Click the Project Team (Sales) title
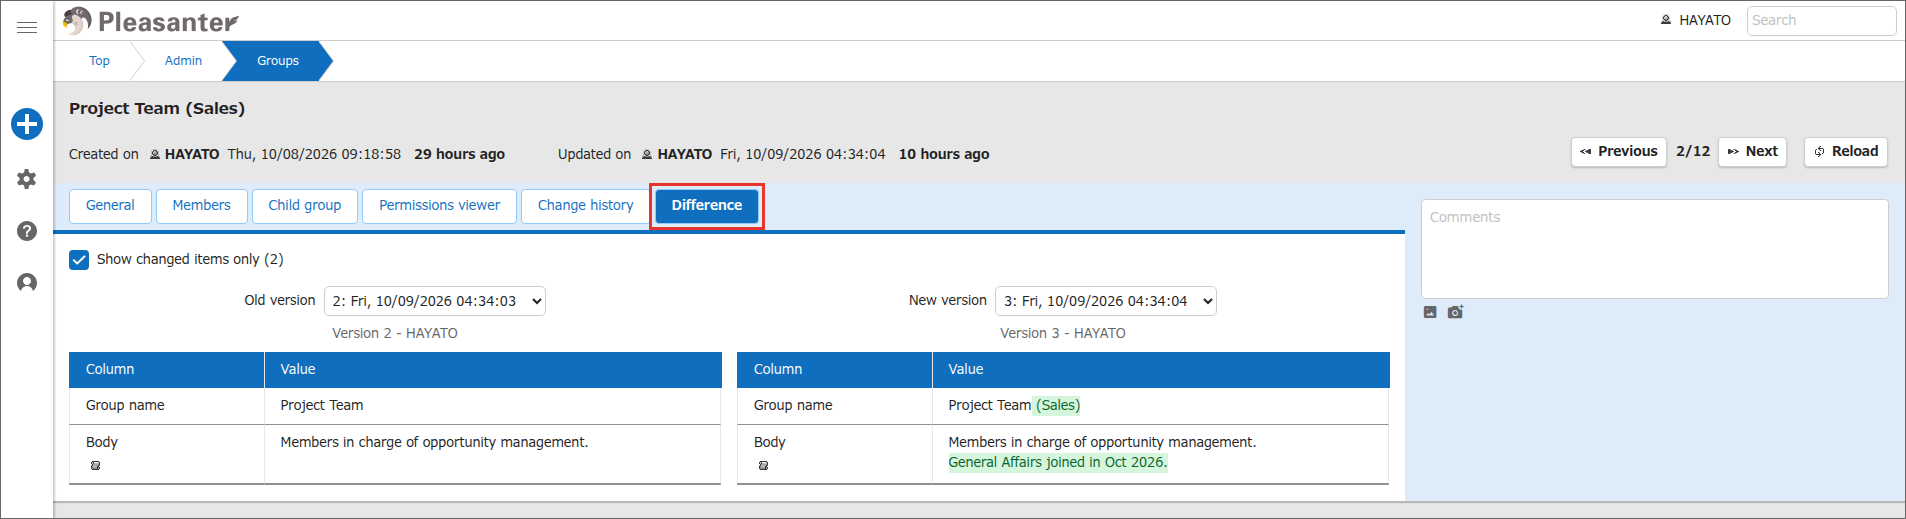The image size is (1906, 519). [x=157, y=109]
